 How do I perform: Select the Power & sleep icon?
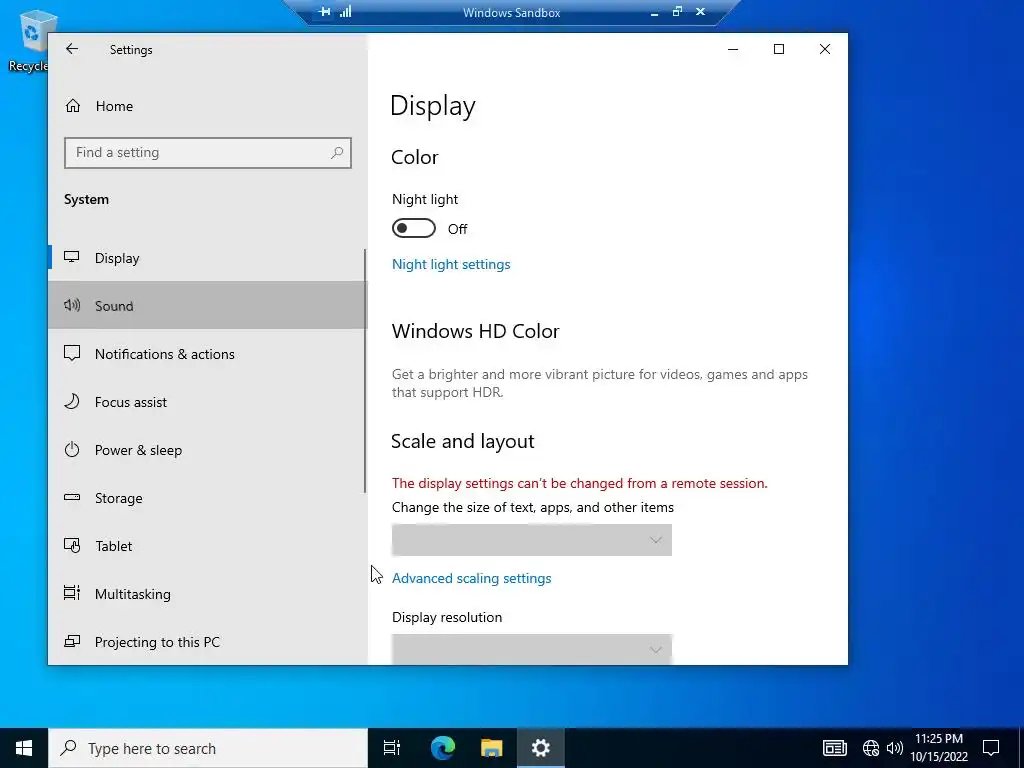(x=72, y=449)
